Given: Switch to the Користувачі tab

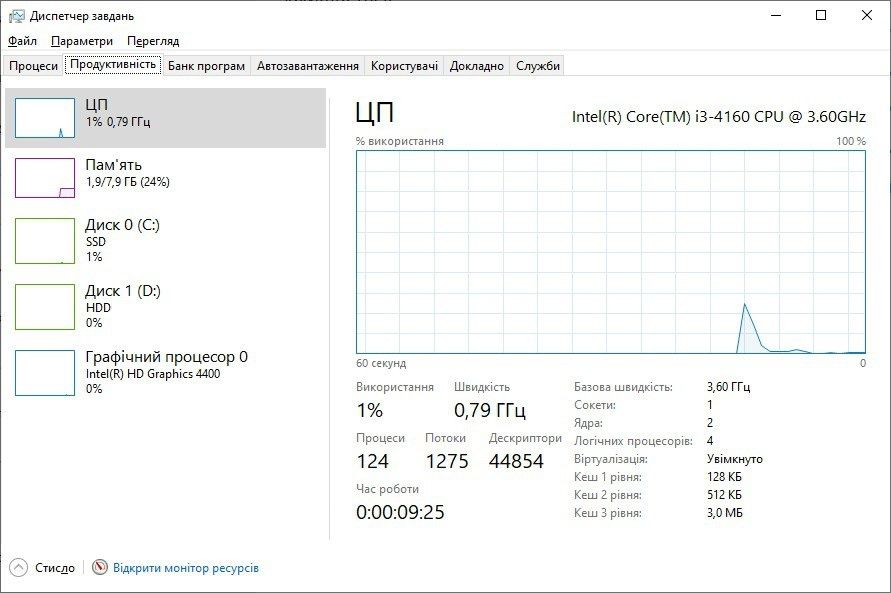Looking at the screenshot, I should [404, 66].
